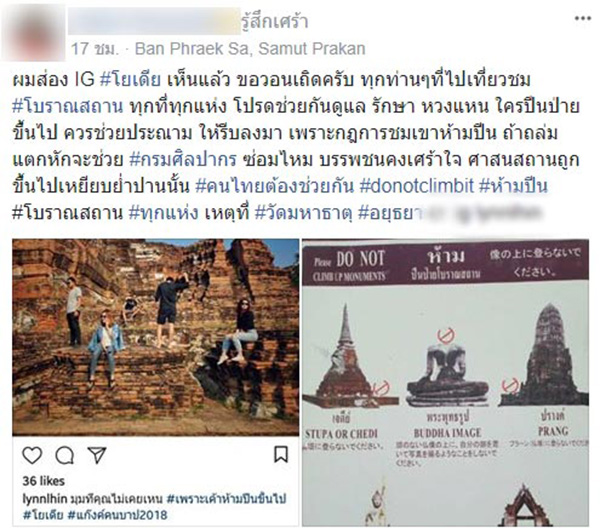
Task: Open the #วัดมหาธาตุ hashtag
Action: 303,212
